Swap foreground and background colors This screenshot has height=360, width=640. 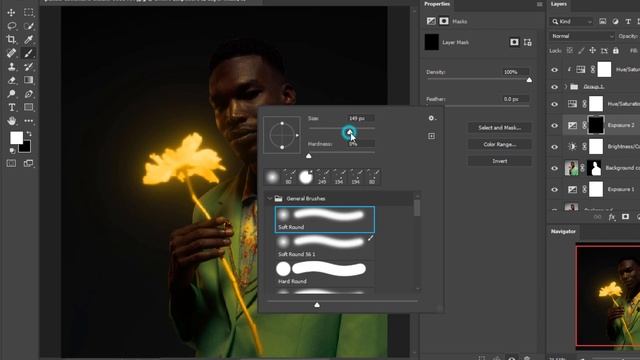point(29,134)
